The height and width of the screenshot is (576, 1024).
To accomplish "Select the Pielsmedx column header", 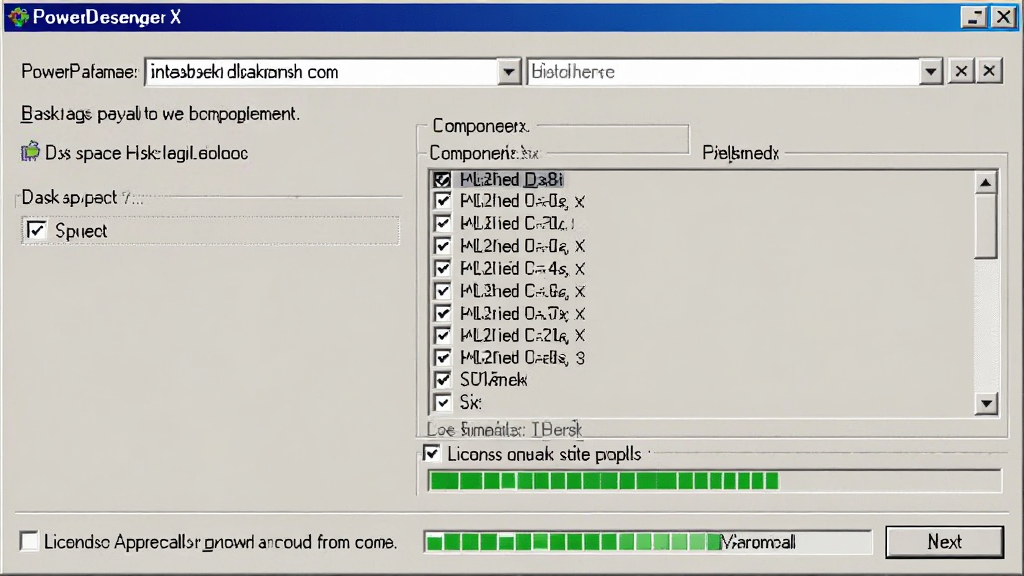I will pos(741,153).
